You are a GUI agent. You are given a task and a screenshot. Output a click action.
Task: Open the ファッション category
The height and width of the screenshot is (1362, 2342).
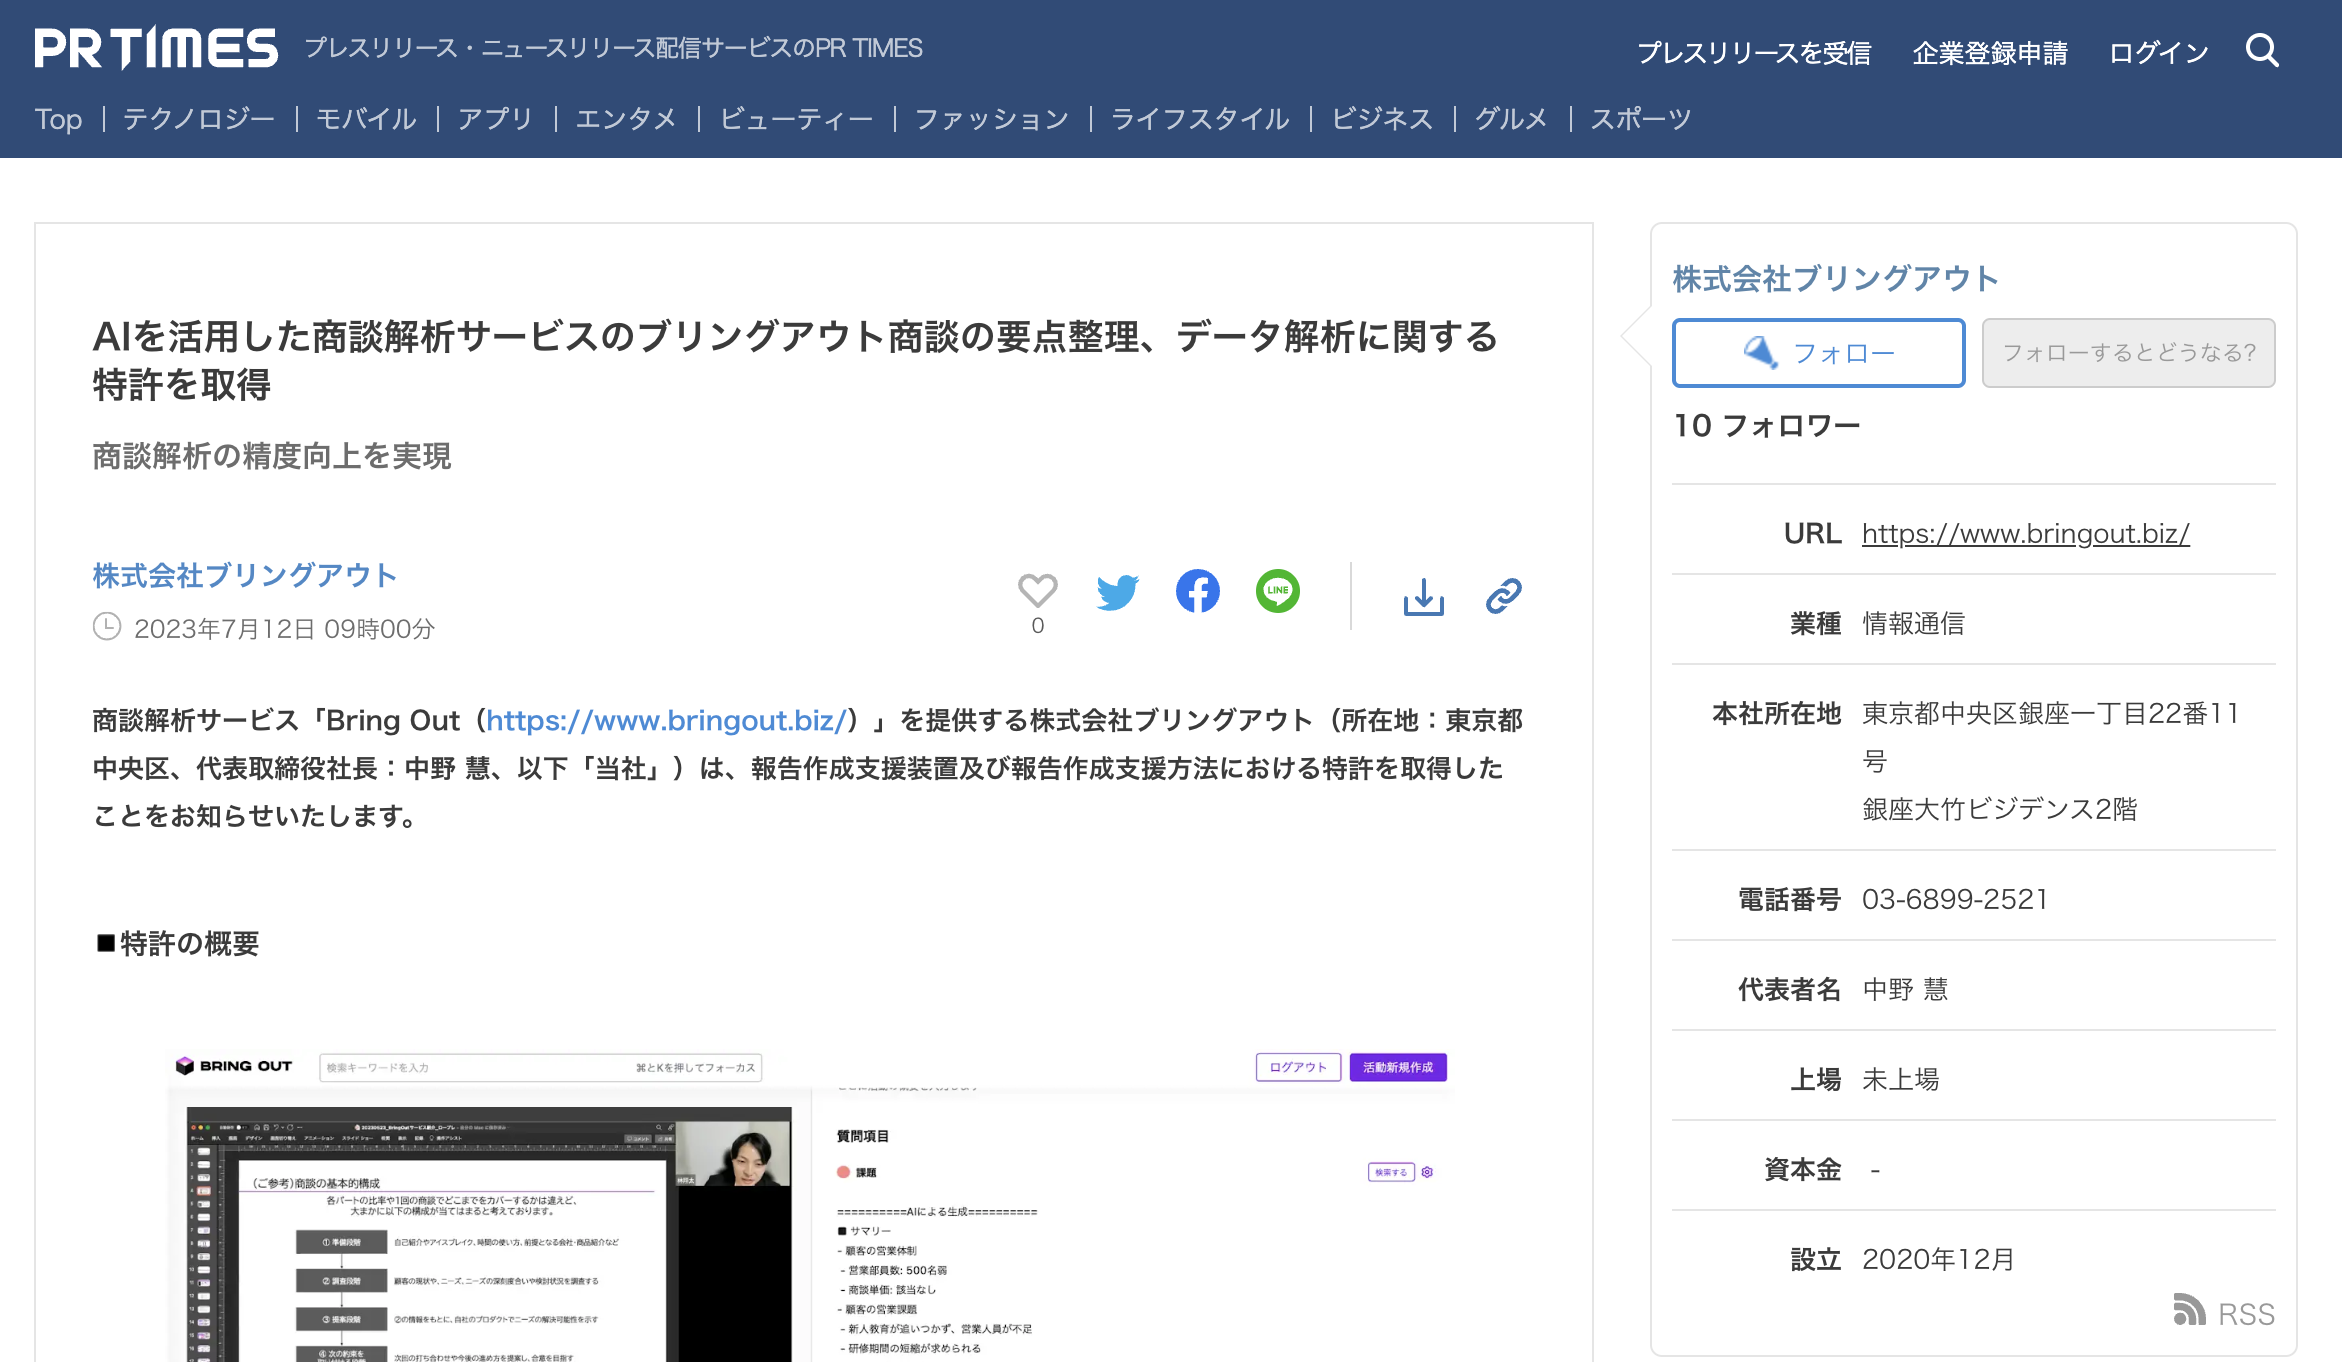pyautogui.click(x=992, y=119)
